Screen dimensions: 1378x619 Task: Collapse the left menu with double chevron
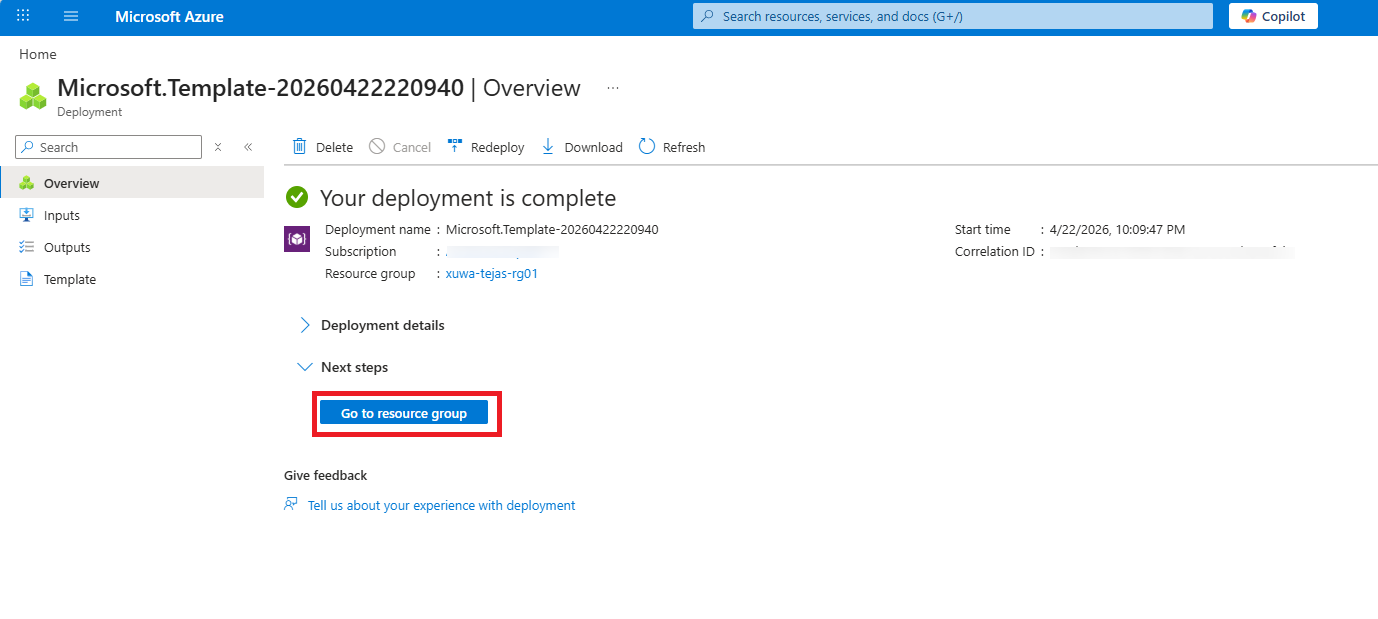click(x=248, y=147)
